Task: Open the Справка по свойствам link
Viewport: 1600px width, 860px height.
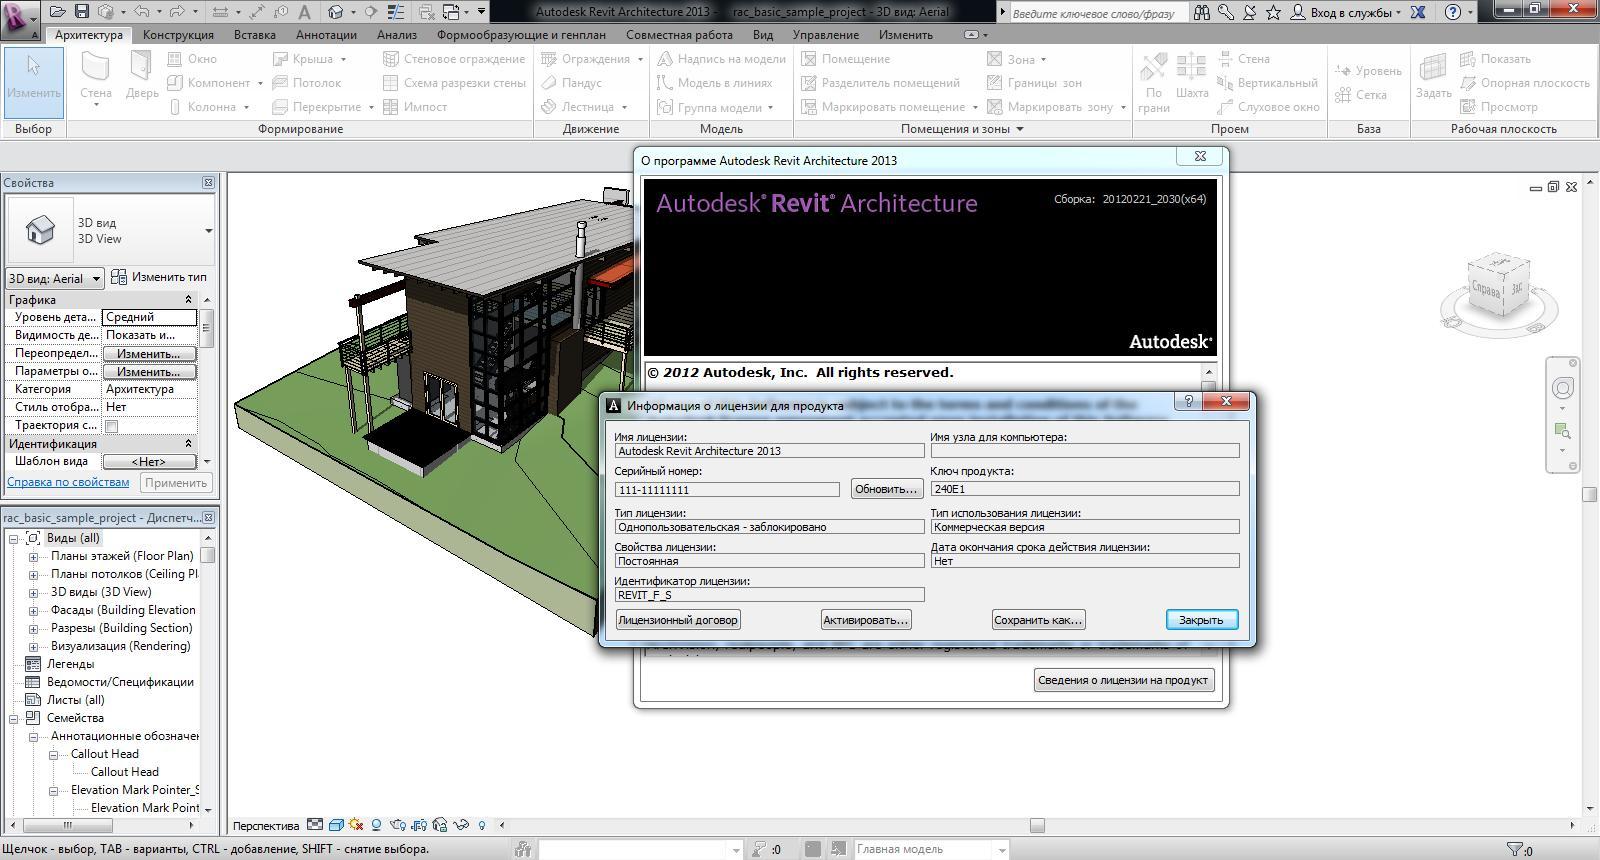Action: [68, 482]
